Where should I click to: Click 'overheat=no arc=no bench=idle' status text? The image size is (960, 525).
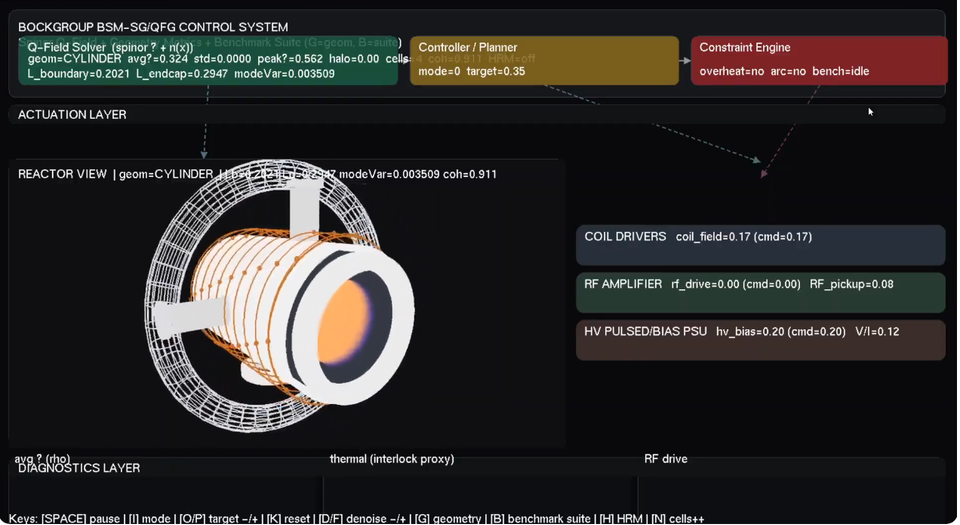(x=784, y=72)
